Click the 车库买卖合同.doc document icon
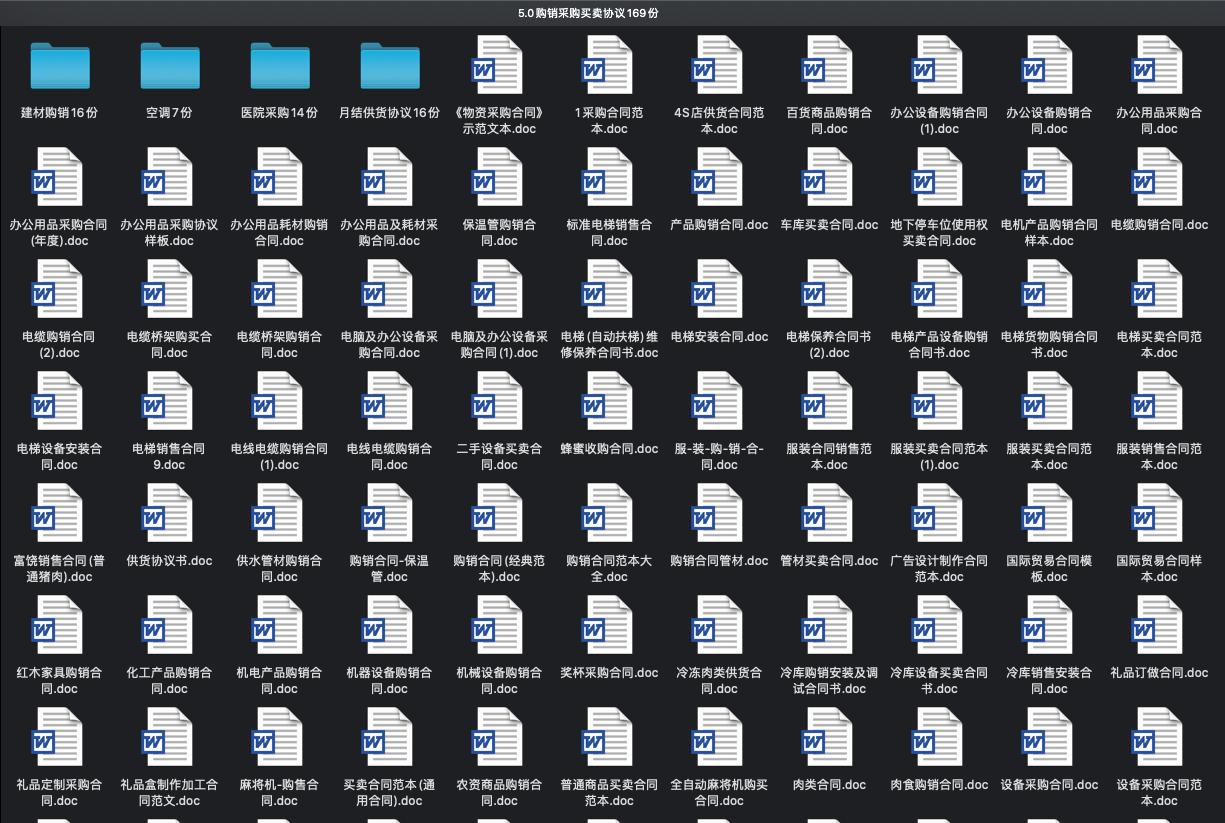1225x823 pixels. pyautogui.click(x=829, y=178)
